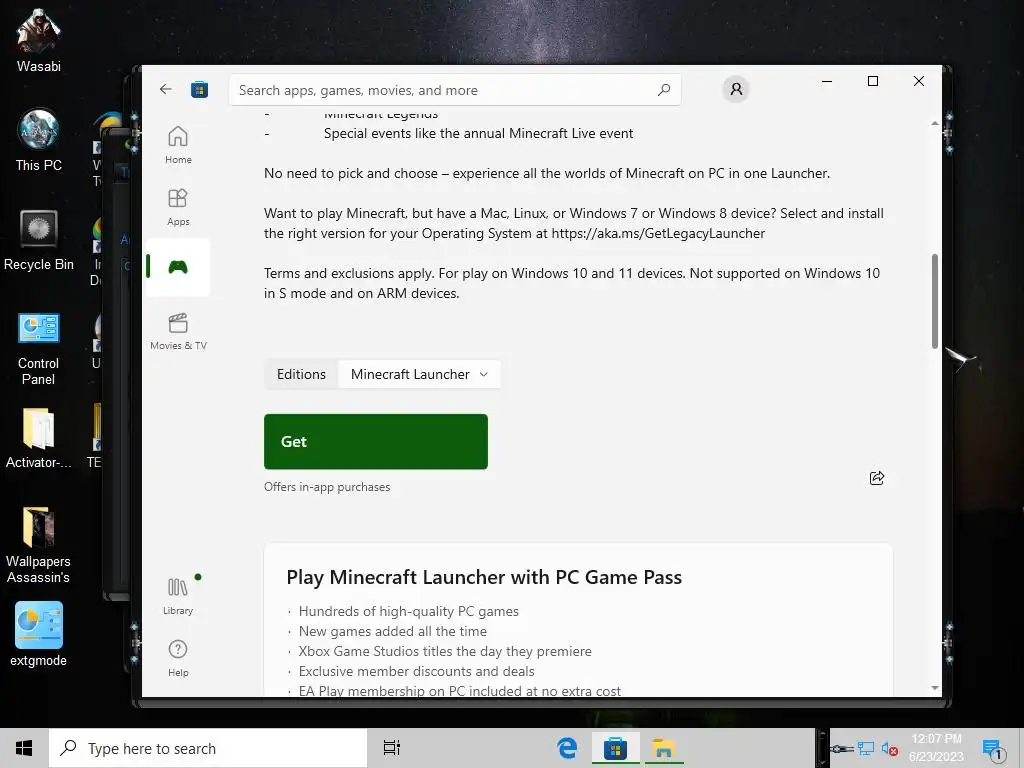Image resolution: width=1024 pixels, height=768 pixels.
Task: Expand the Minecraft Launcher editions dropdown
Action: pyautogui.click(x=419, y=374)
